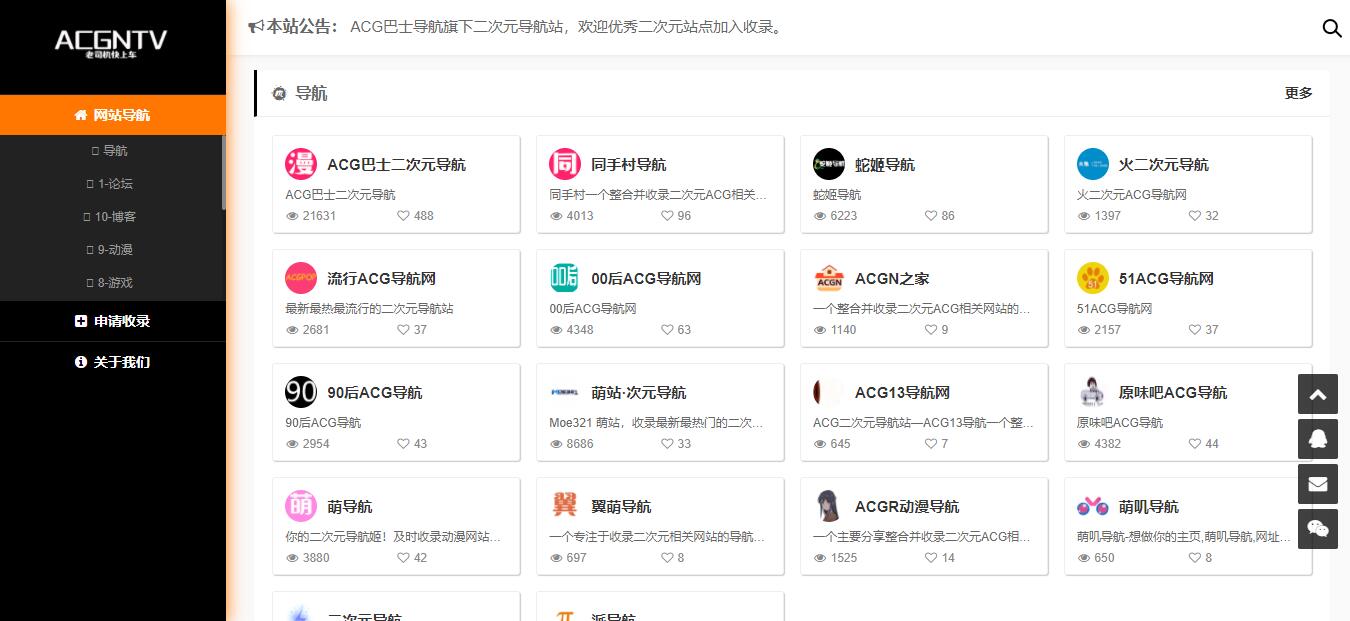Open ACG13导航网 title link

point(902,392)
